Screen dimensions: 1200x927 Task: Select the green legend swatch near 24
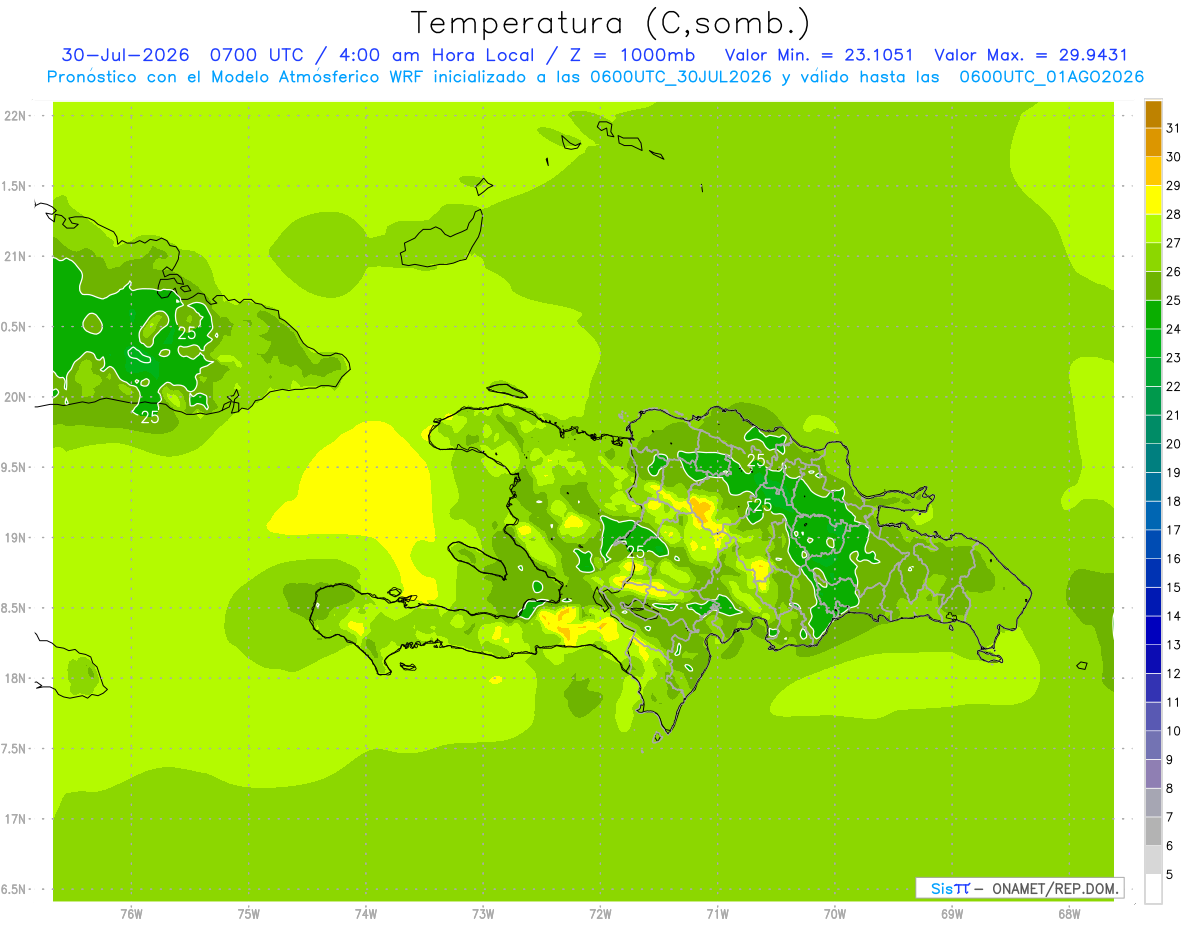[1153, 315]
